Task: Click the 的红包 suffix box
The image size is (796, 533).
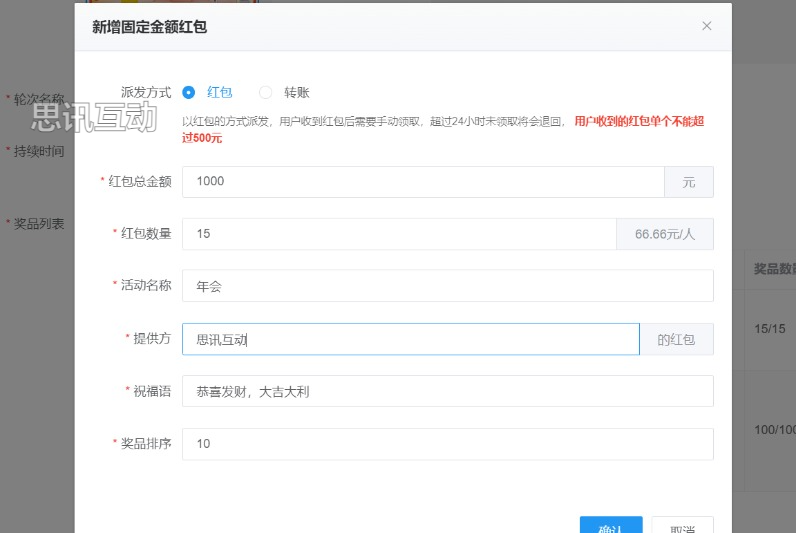Action: pos(676,339)
